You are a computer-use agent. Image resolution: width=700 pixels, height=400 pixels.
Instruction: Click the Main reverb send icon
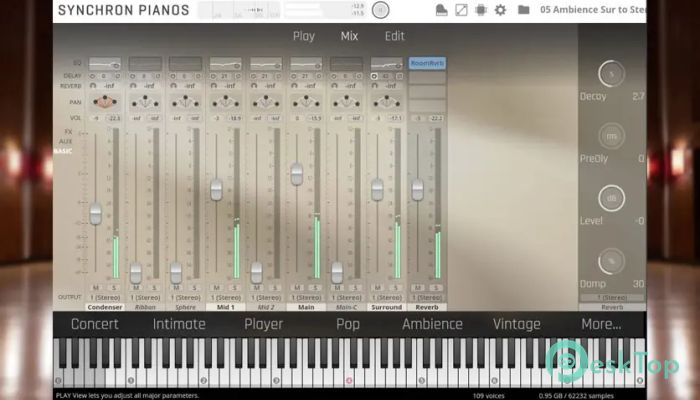pyautogui.click(x=294, y=85)
